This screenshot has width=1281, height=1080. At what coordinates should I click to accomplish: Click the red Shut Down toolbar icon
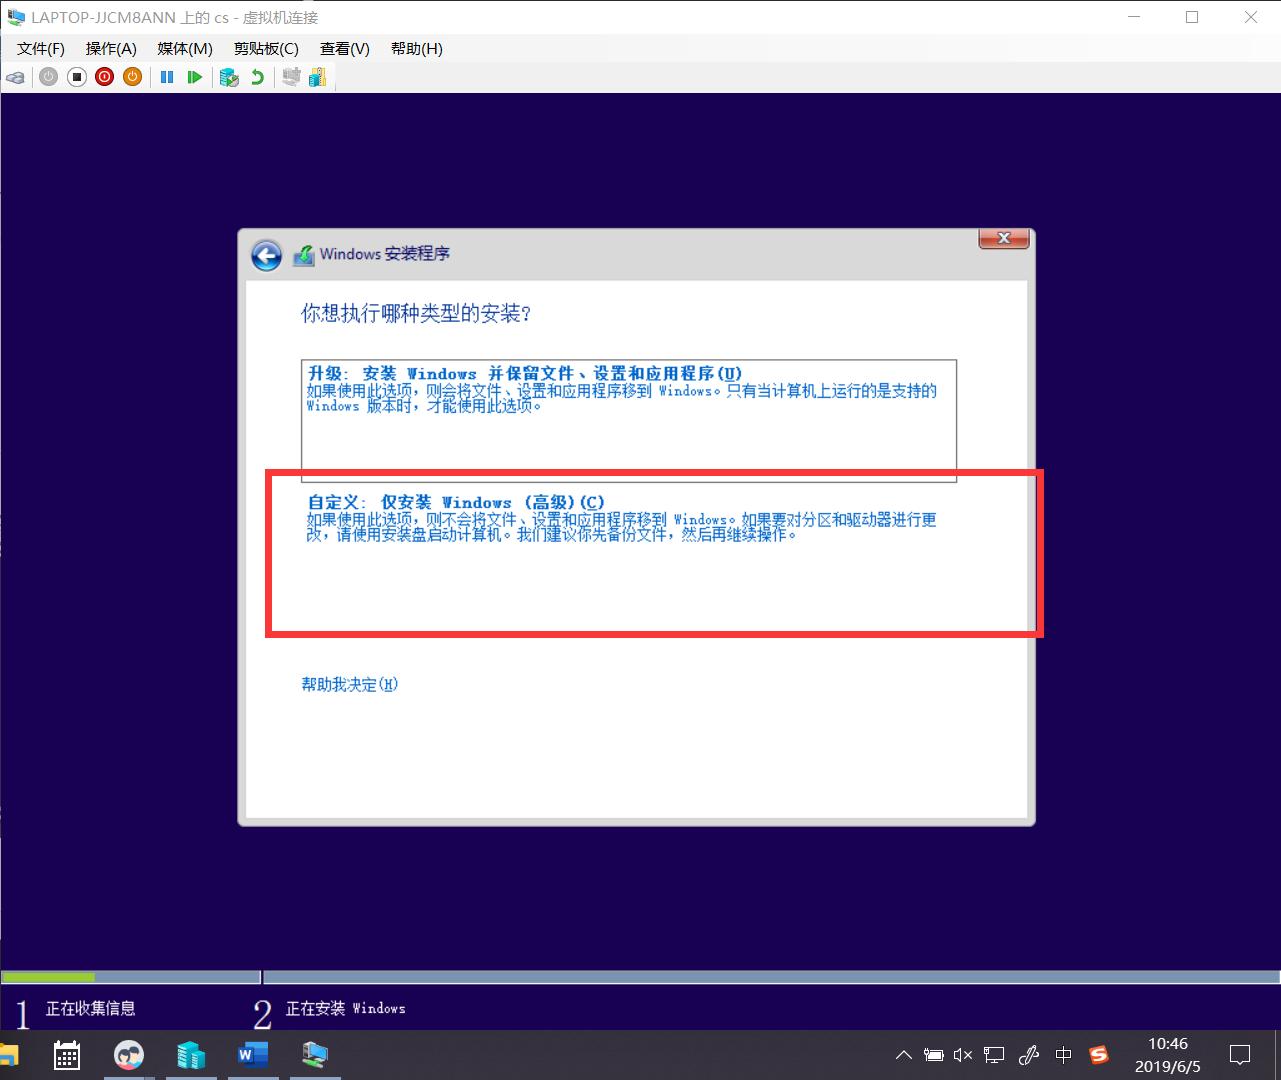(x=105, y=77)
